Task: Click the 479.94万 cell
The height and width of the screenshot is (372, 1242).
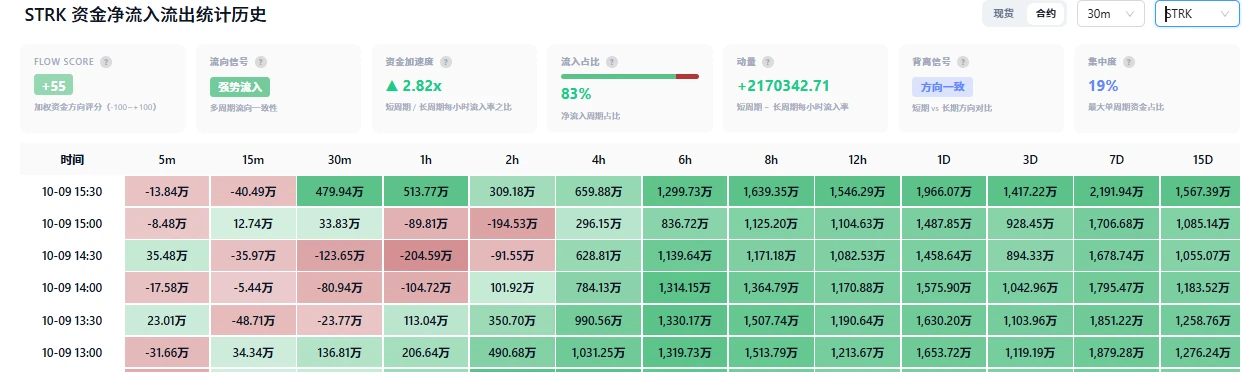Action: pyautogui.click(x=339, y=191)
